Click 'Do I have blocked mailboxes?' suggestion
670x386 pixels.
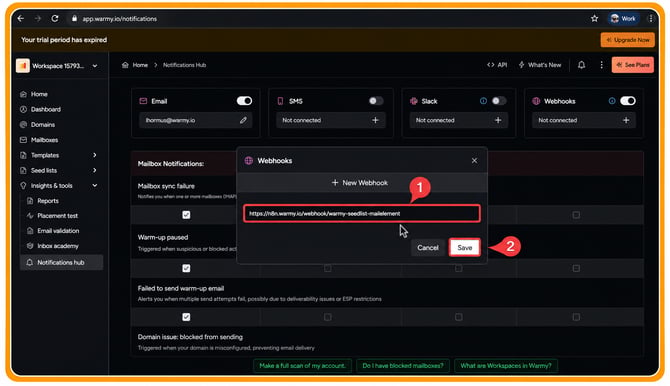(403, 366)
